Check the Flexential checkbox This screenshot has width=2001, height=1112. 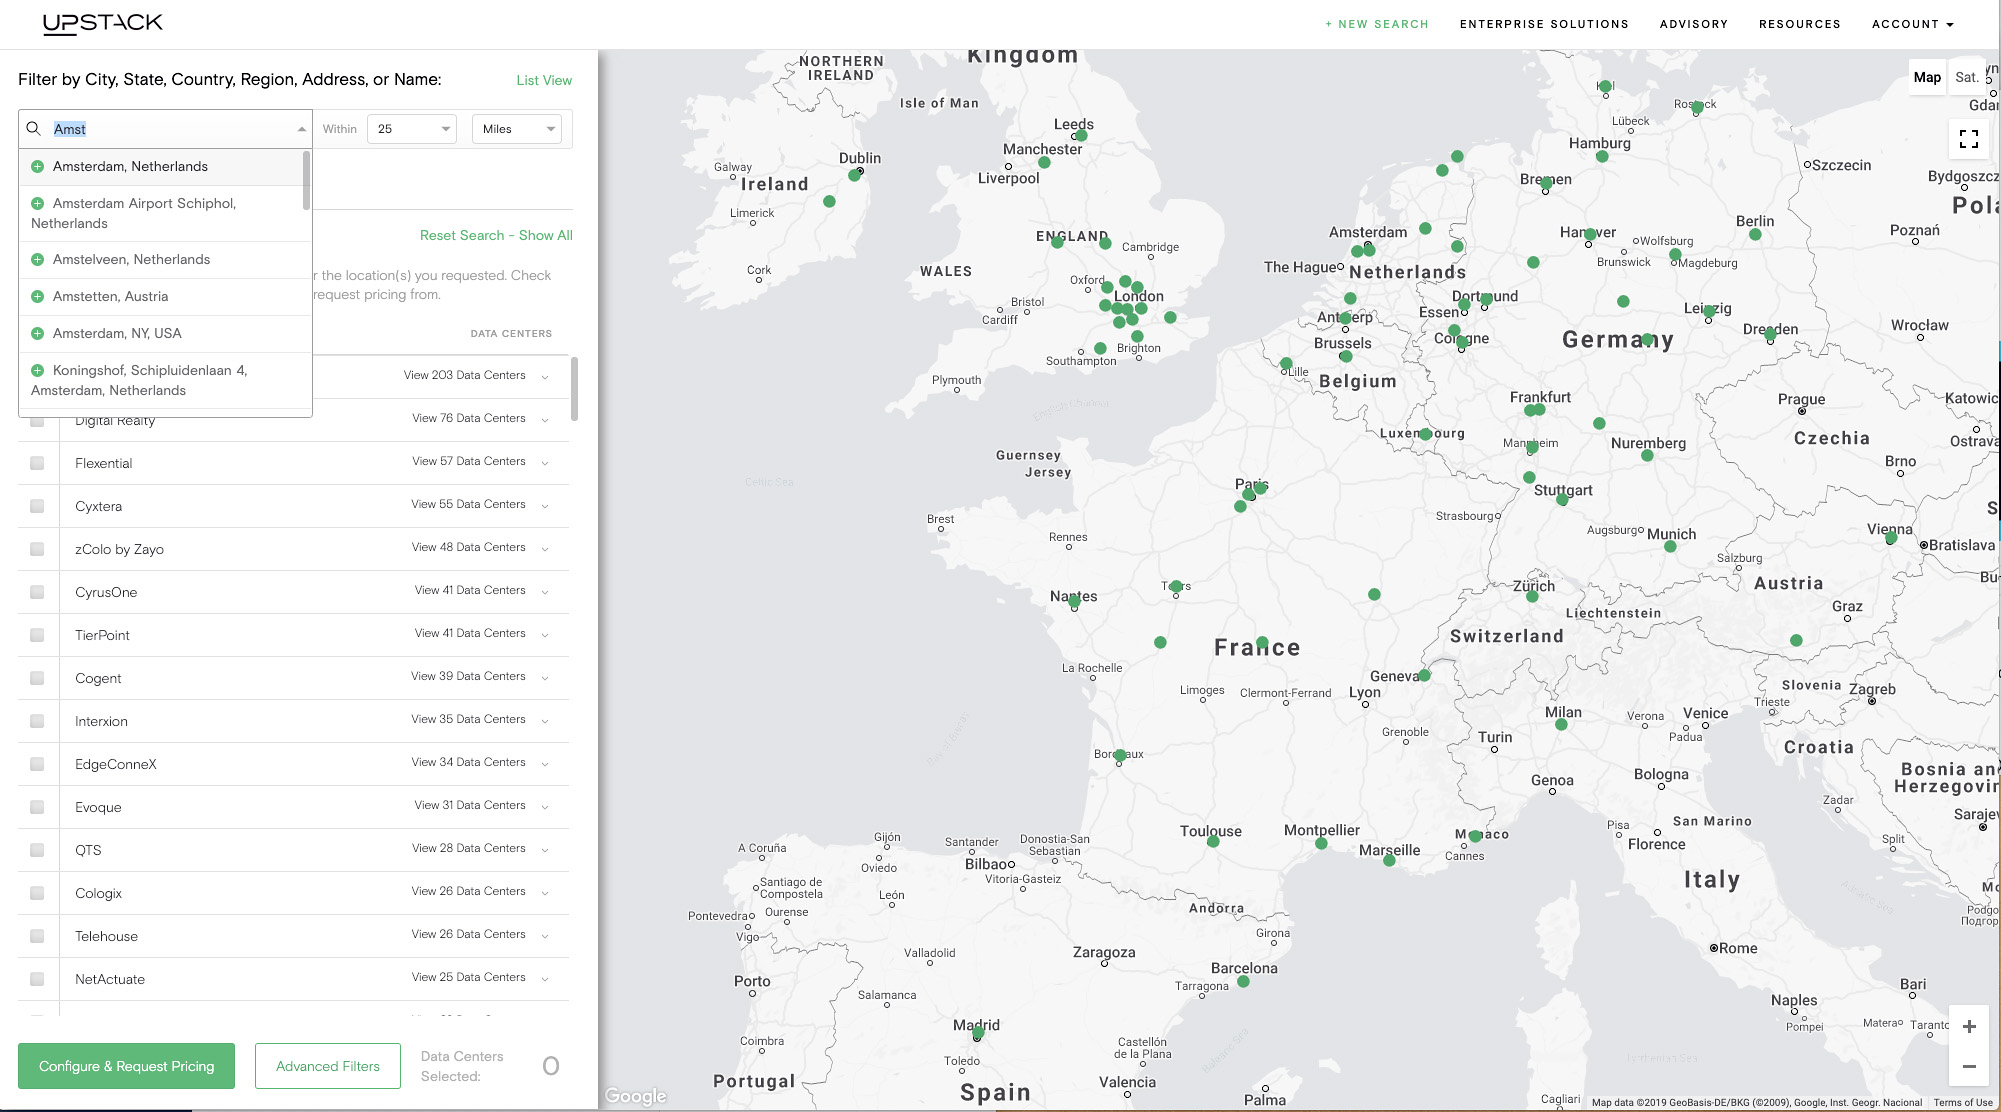[x=37, y=463]
